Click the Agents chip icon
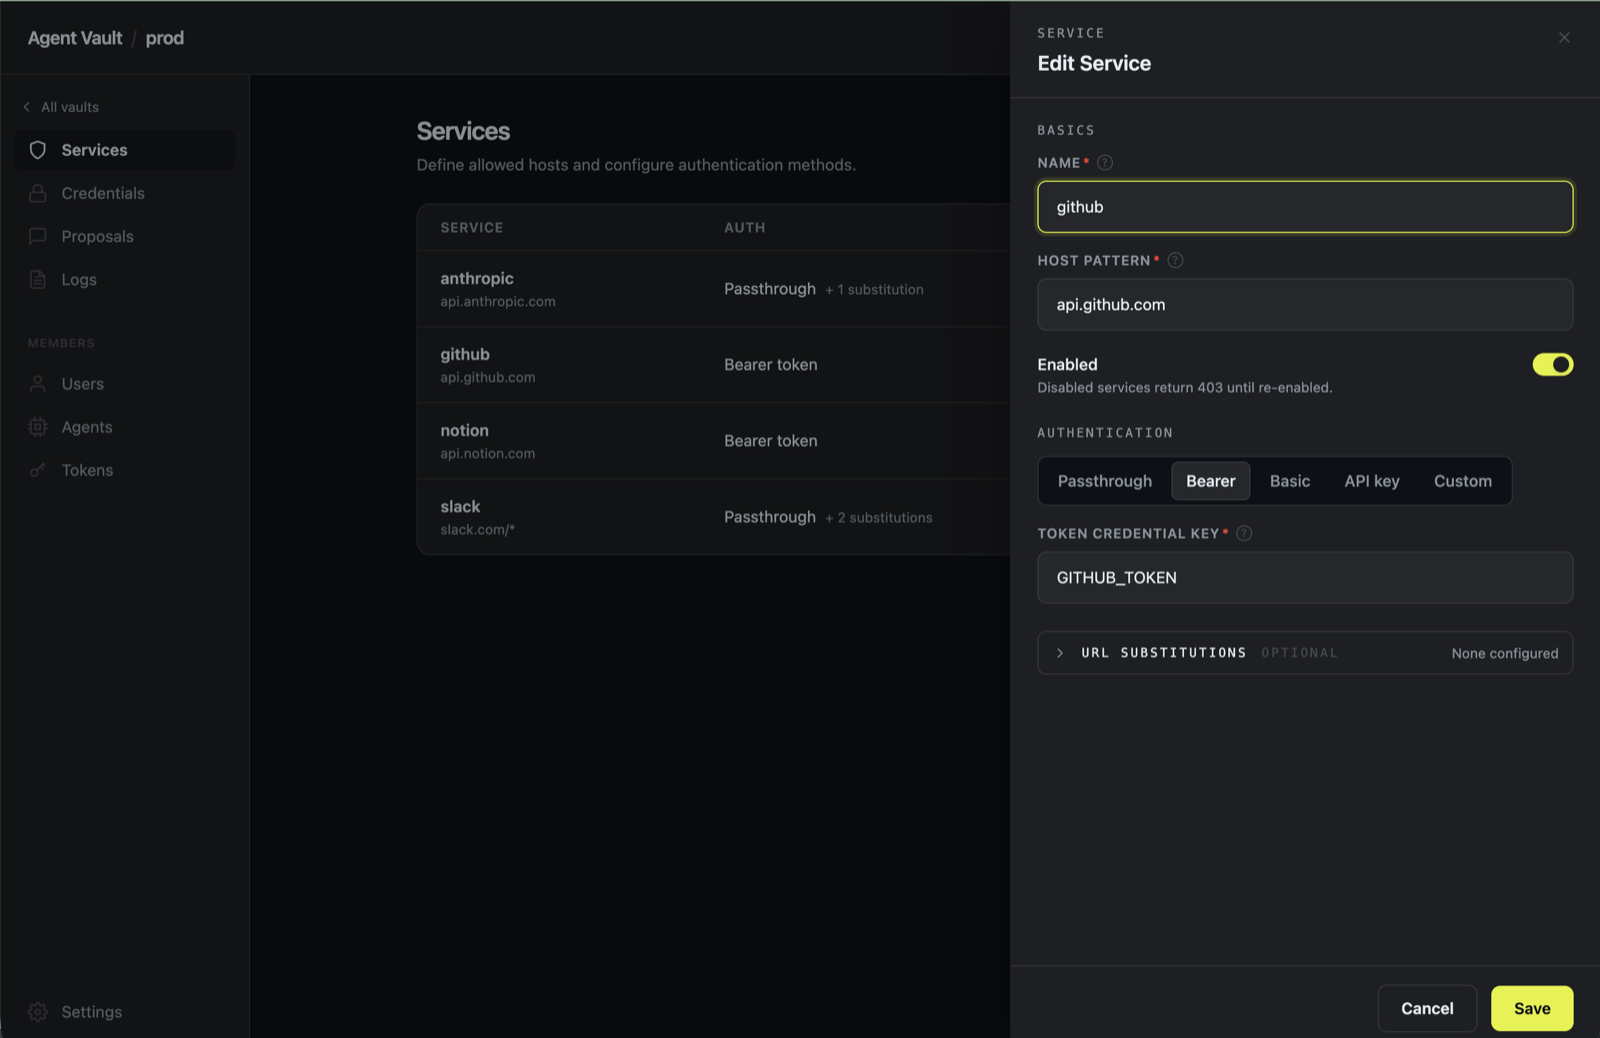The height and width of the screenshot is (1038, 1600). pos(38,427)
